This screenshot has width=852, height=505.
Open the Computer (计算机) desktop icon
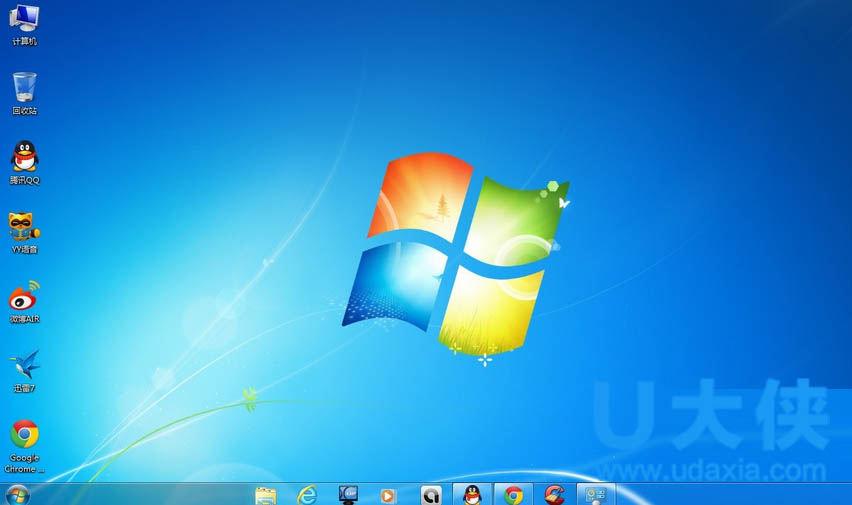(x=24, y=24)
